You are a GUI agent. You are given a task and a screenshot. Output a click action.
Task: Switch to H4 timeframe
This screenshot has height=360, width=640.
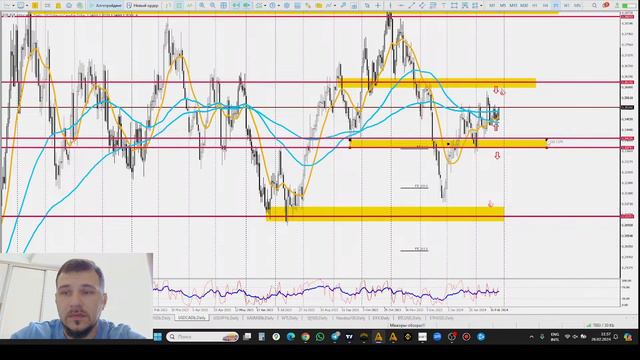coord(545,6)
